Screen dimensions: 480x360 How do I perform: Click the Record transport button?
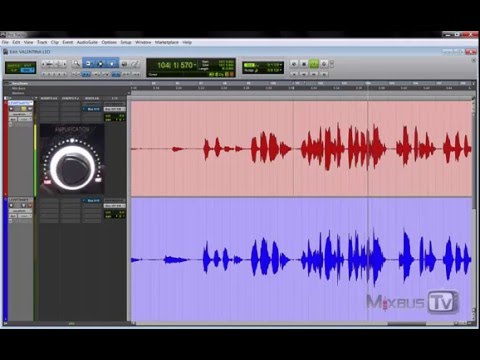(x=324, y=64)
